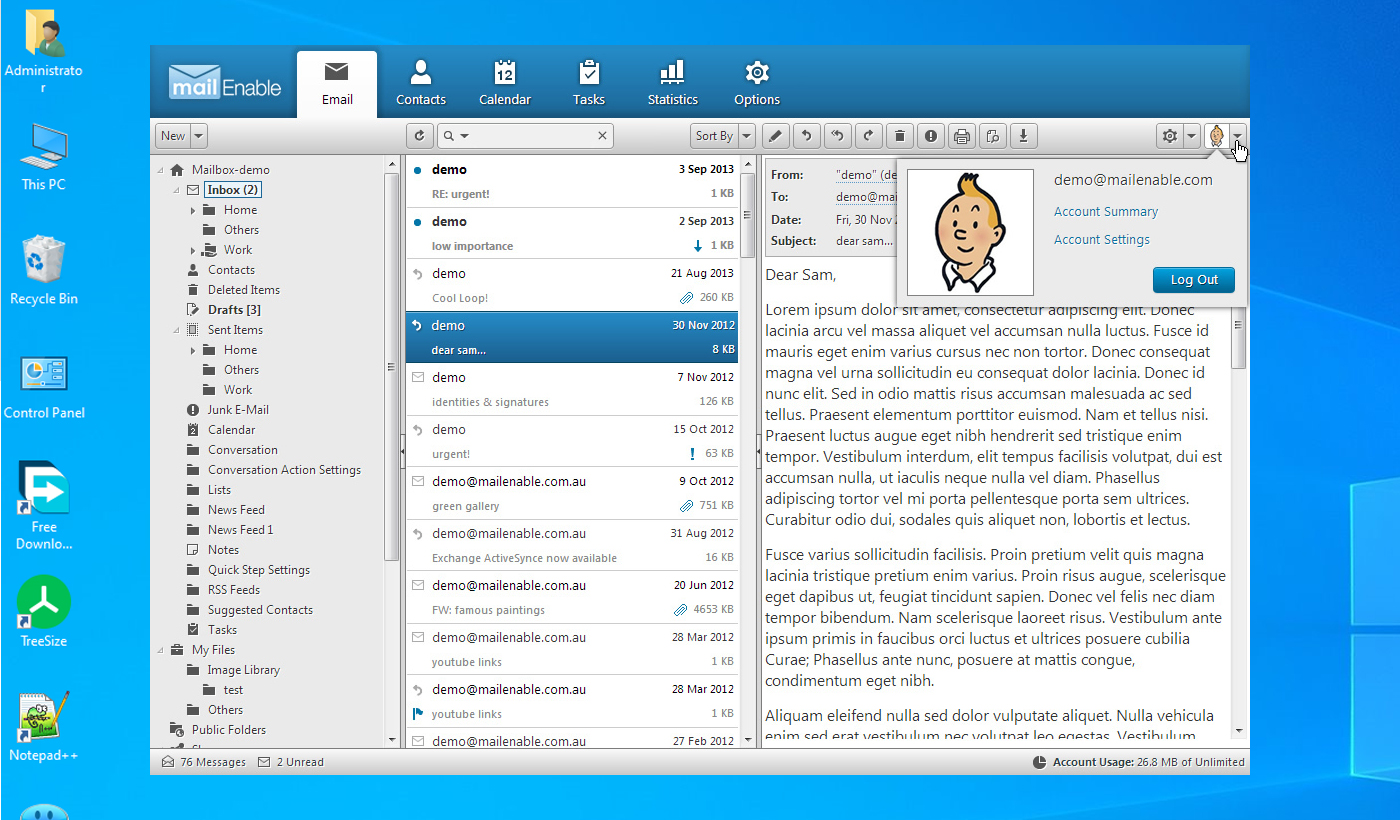Image resolution: width=1400 pixels, height=820 pixels.
Task: Forward the selected email using the forward icon
Action: pos(868,136)
